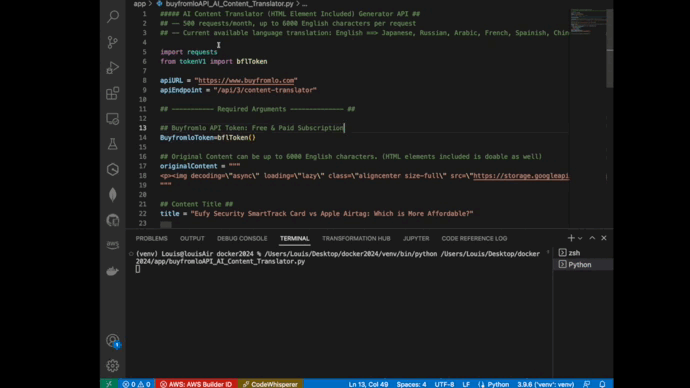Maximize the panel with up chevron
The width and height of the screenshot is (690, 388).
pyautogui.click(x=592, y=238)
